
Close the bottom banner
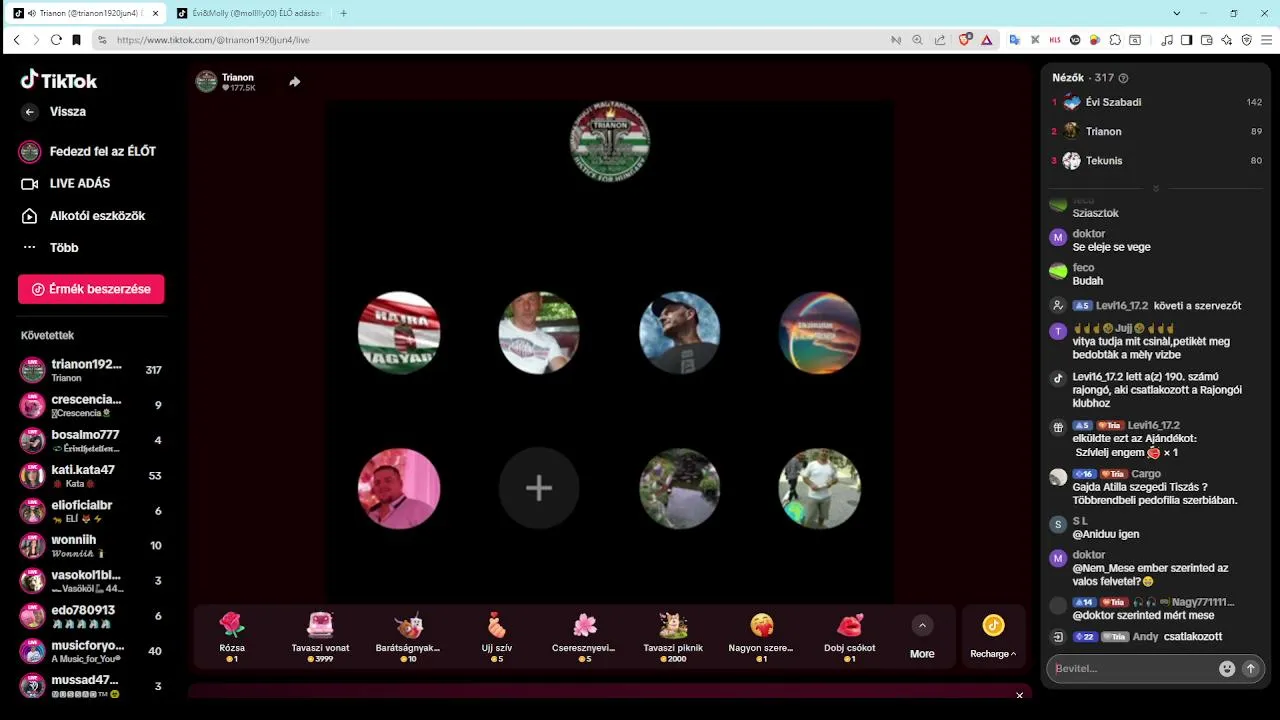[x=1019, y=695]
